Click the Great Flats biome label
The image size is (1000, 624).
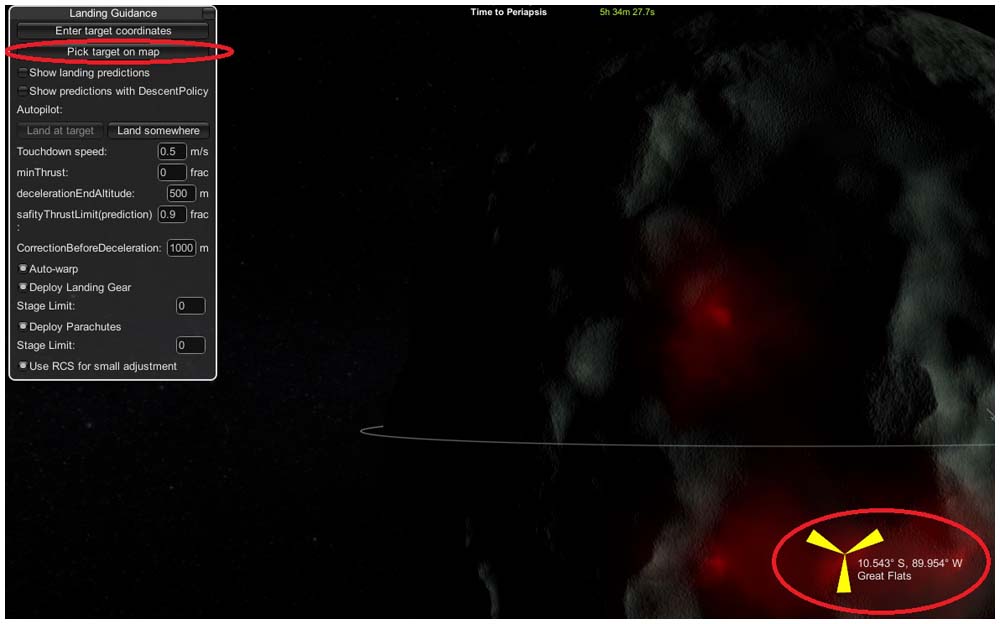884,576
